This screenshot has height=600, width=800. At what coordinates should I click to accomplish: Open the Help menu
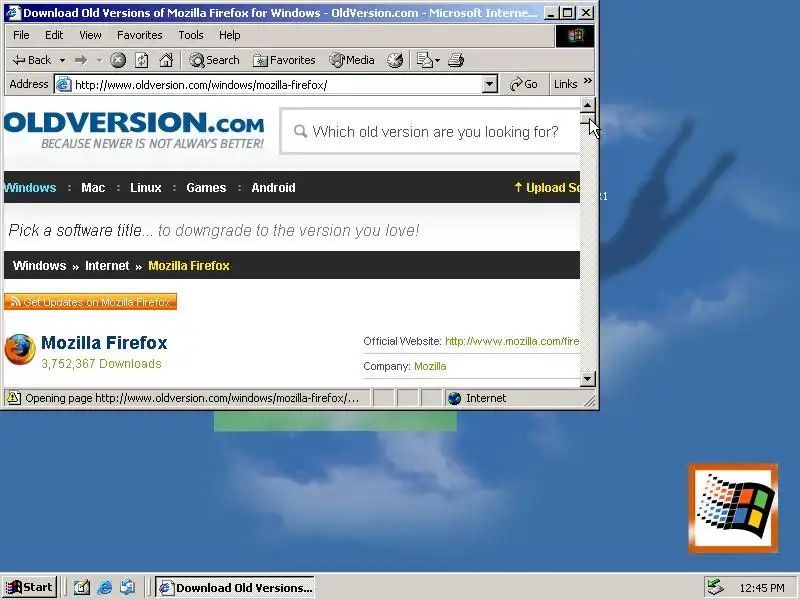230,35
